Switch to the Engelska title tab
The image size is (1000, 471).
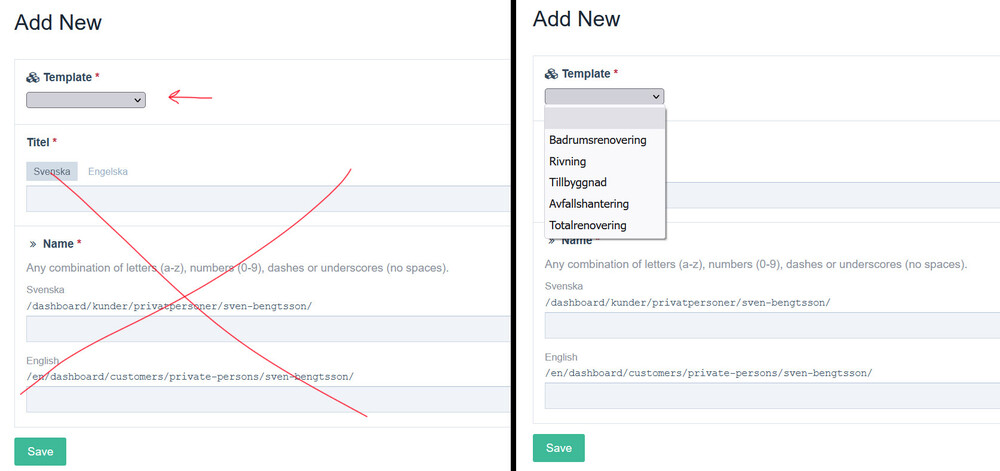[x=108, y=171]
